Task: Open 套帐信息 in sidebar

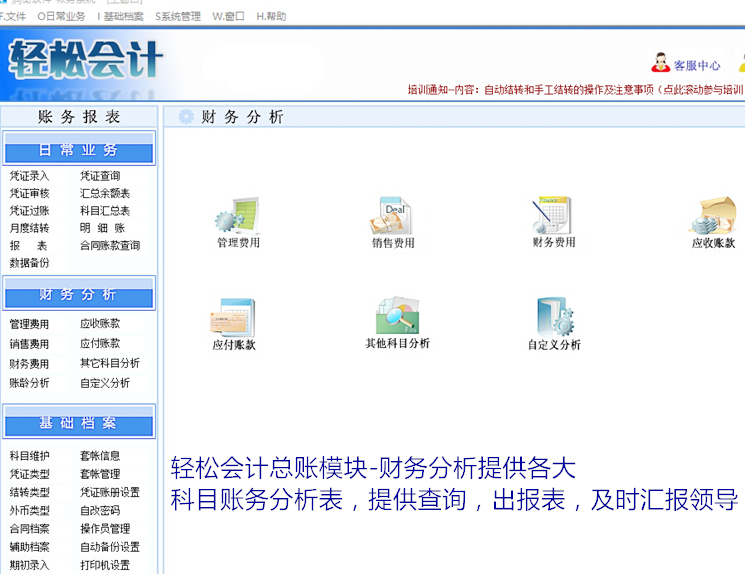Action: pos(100,456)
